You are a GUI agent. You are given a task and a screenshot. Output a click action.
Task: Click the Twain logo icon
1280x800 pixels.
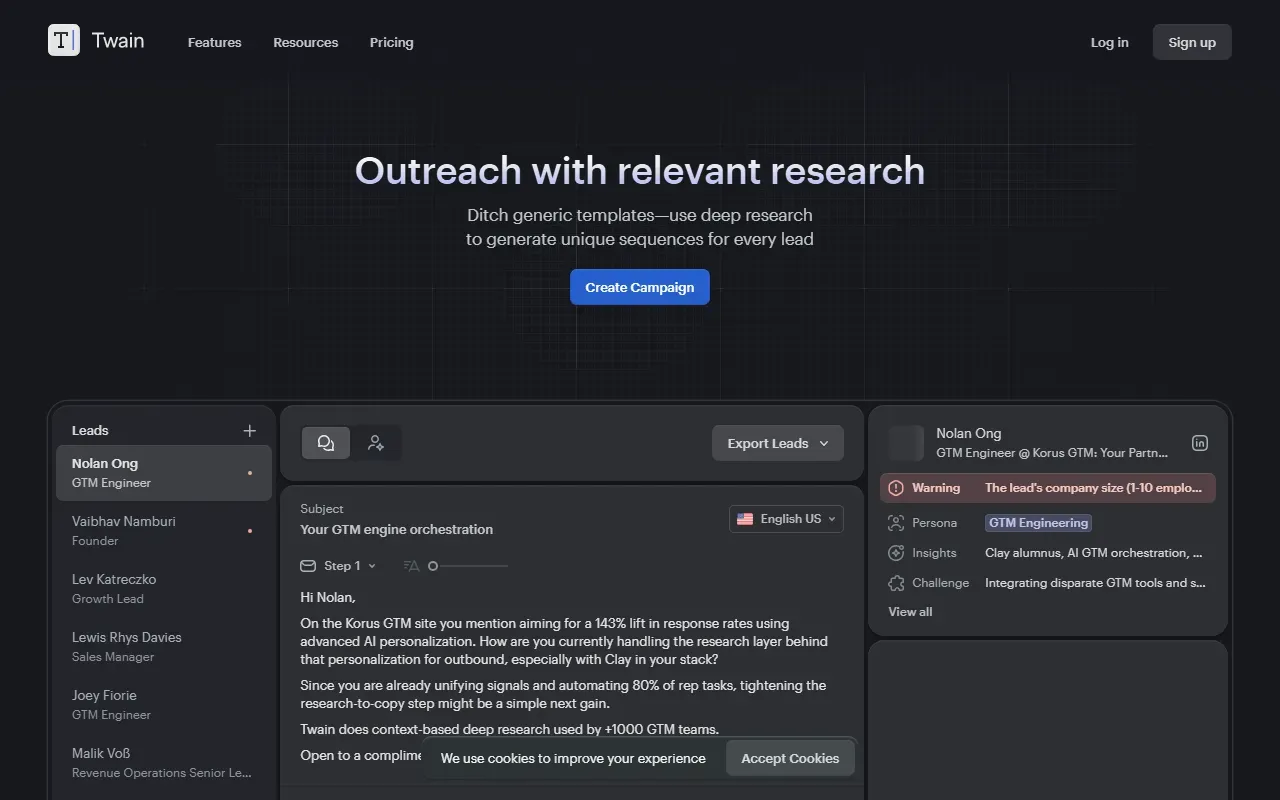[64, 40]
